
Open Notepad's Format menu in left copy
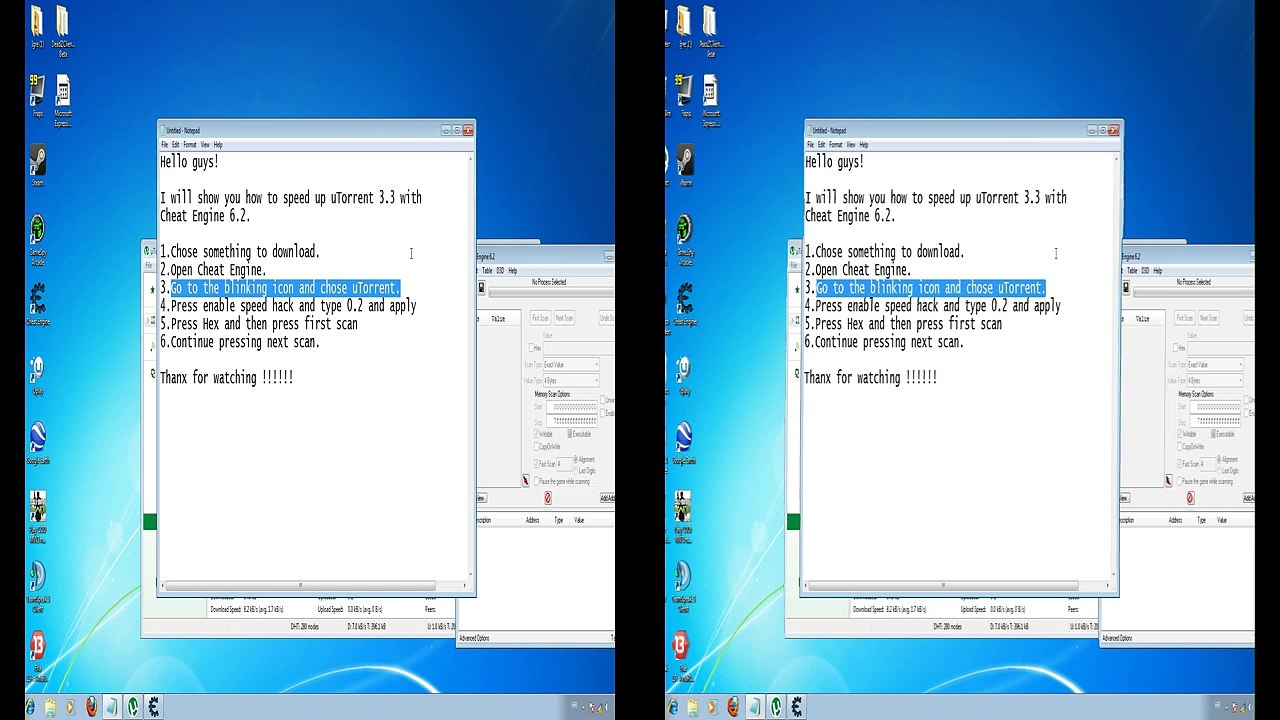189,145
